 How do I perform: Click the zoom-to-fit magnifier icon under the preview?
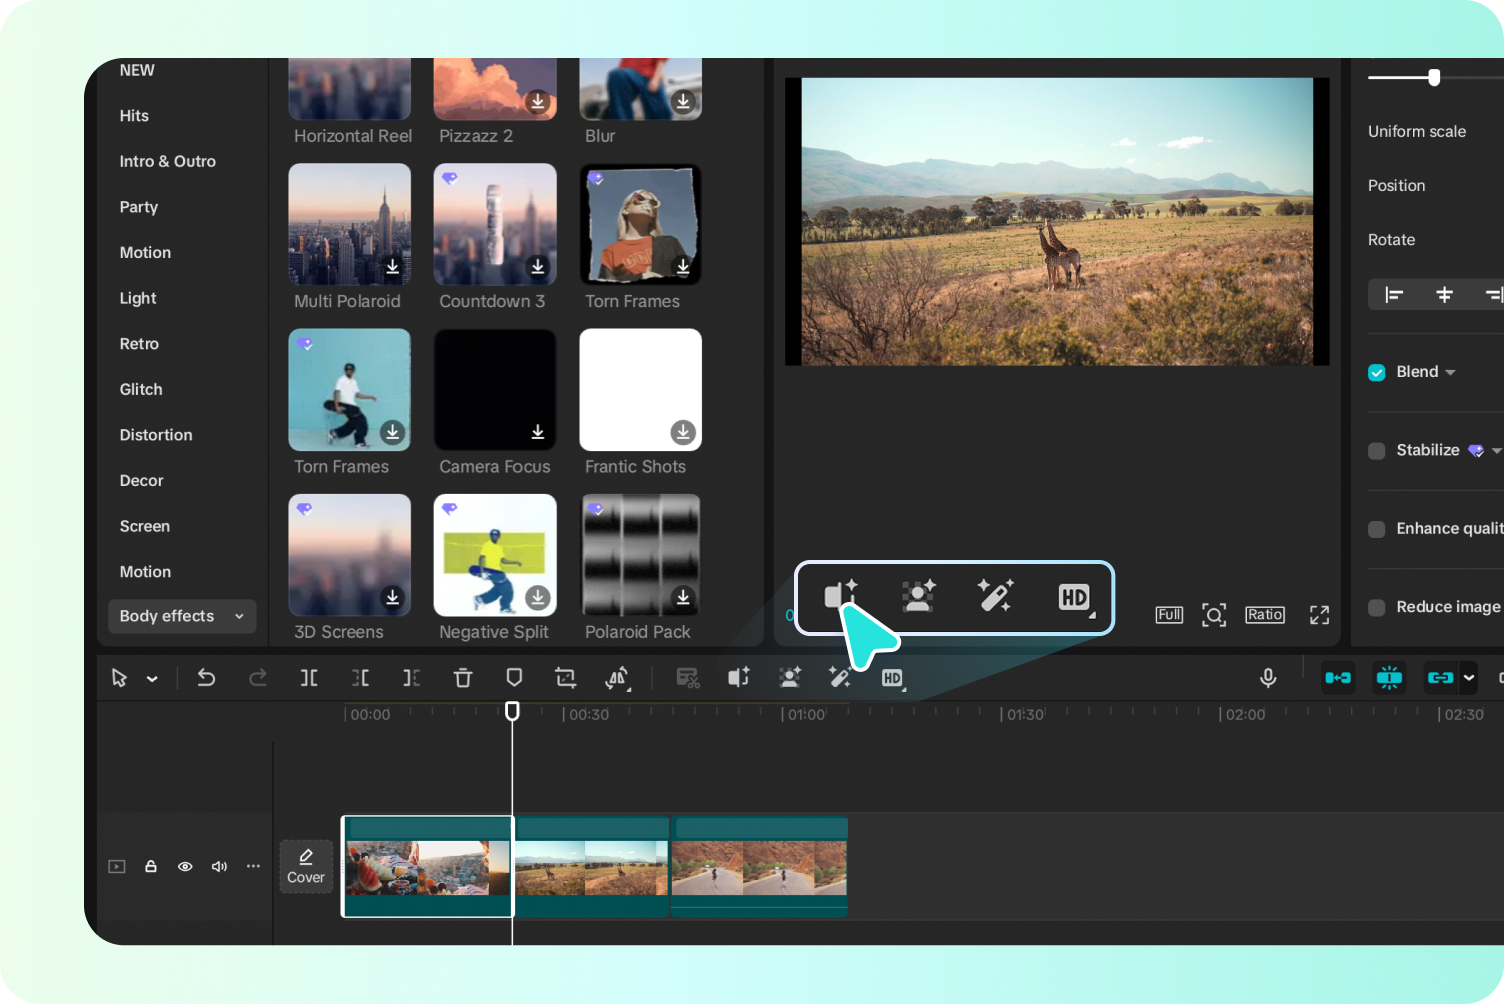coord(1214,614)
